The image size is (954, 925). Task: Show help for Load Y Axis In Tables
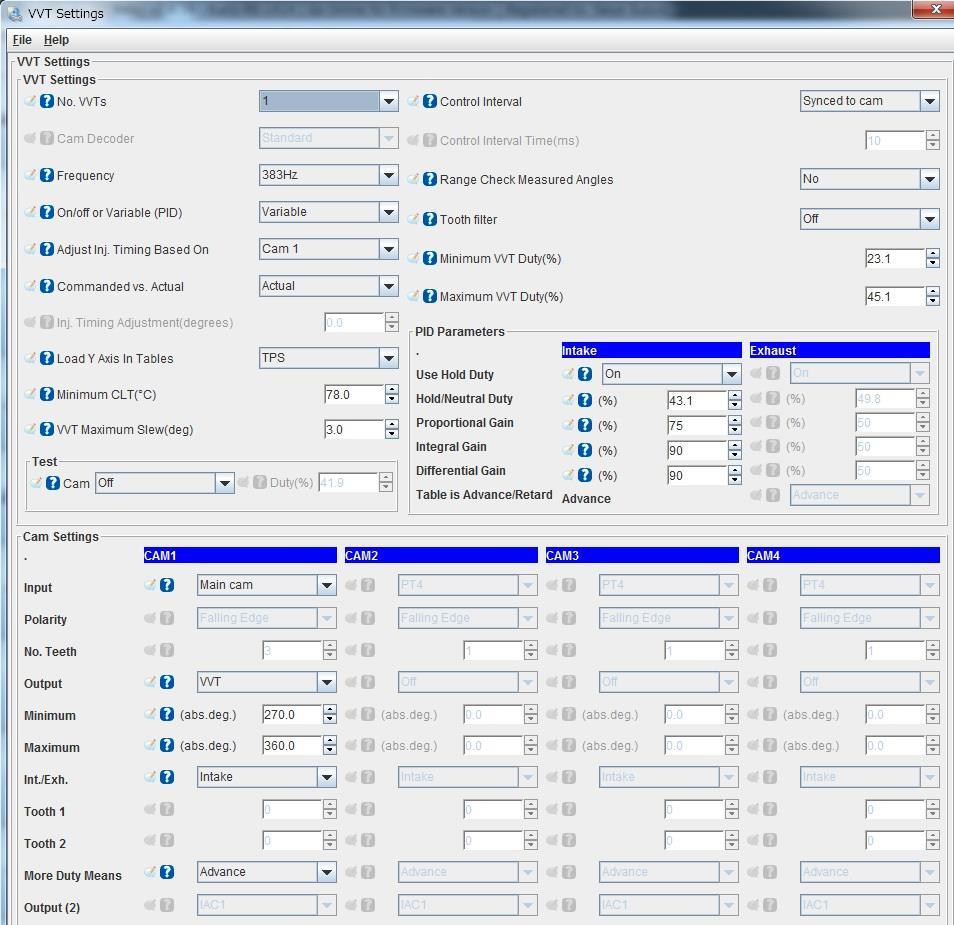tap(47, 358)
